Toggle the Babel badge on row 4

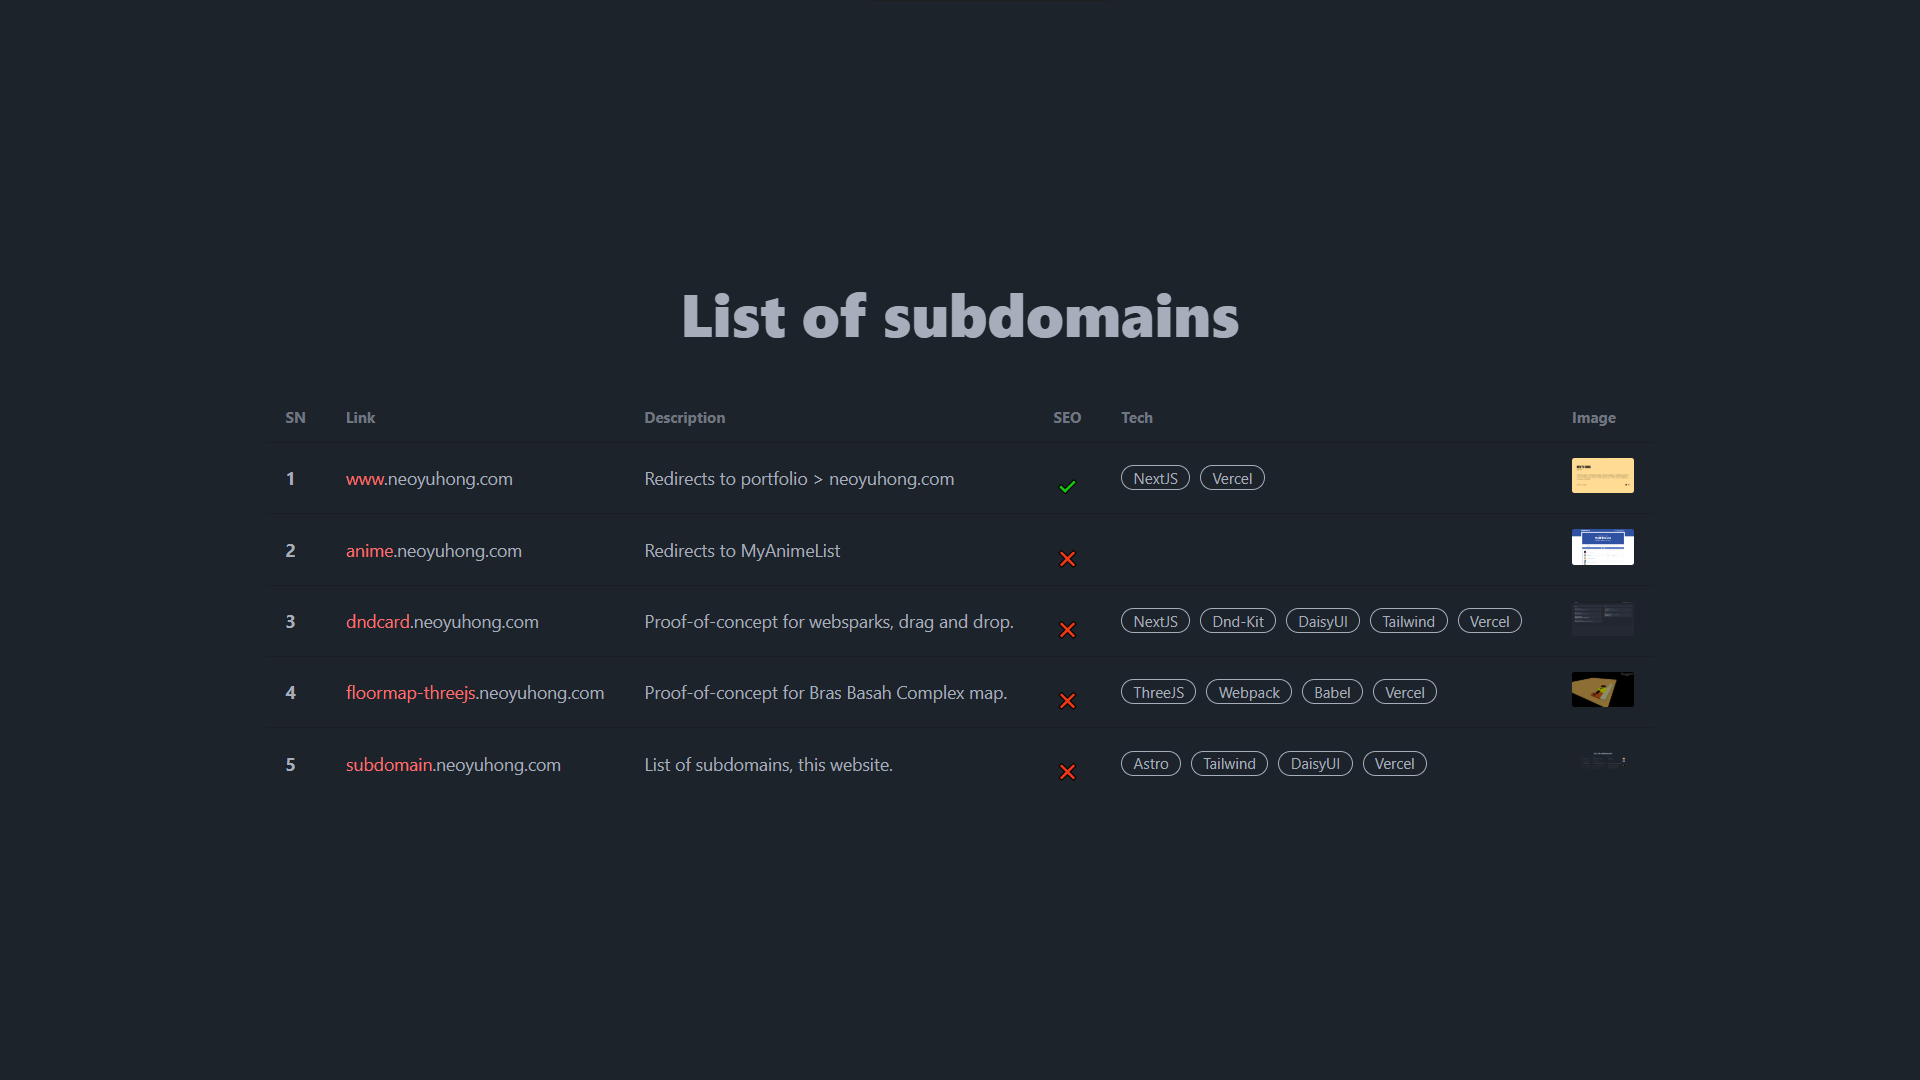click(1331, 691)
